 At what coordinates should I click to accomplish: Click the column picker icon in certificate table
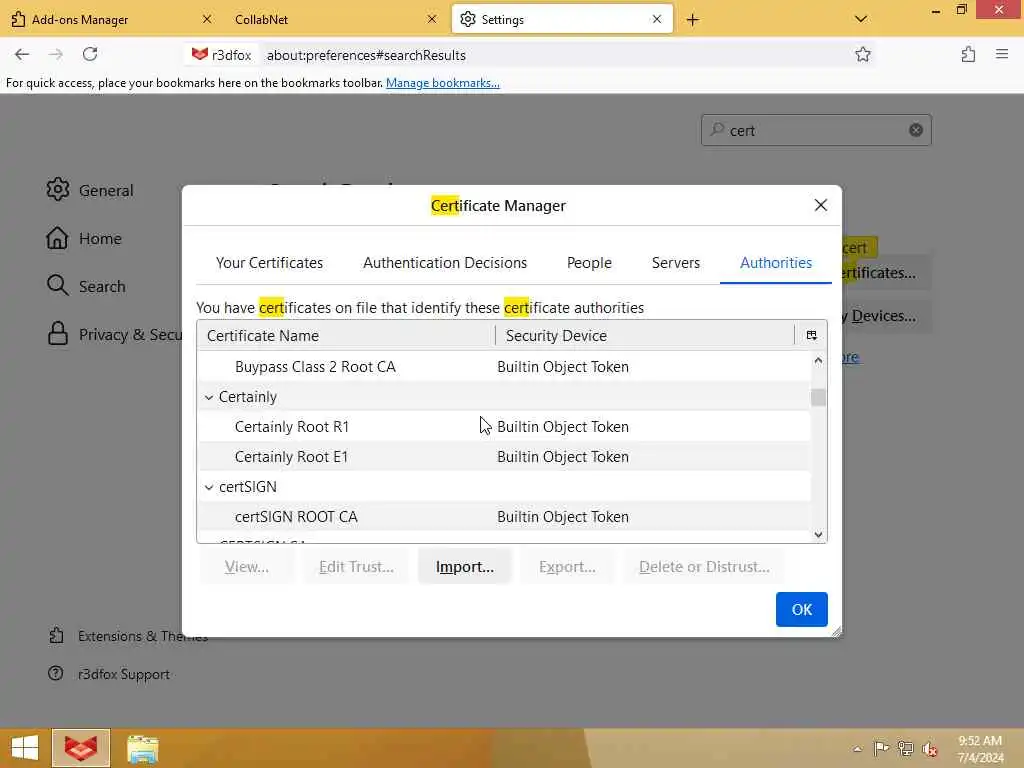[x=811, y=335]
